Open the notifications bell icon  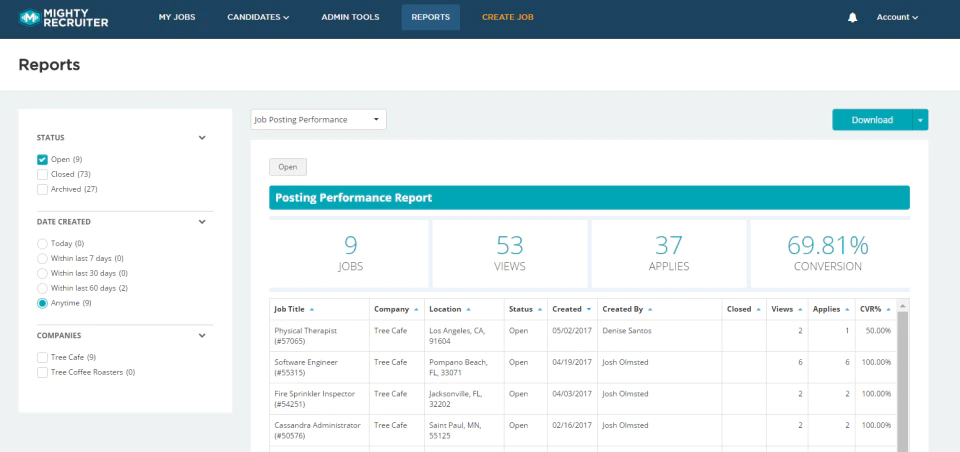point(852,18)
